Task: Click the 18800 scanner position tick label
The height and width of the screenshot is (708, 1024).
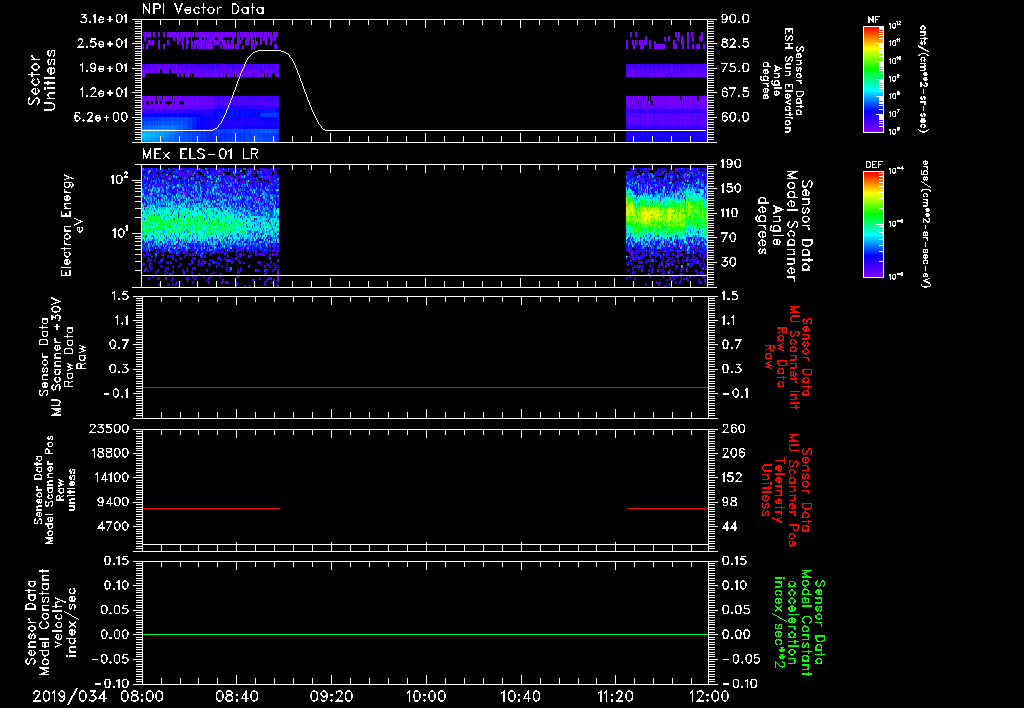Action: (x=109, y=453)
